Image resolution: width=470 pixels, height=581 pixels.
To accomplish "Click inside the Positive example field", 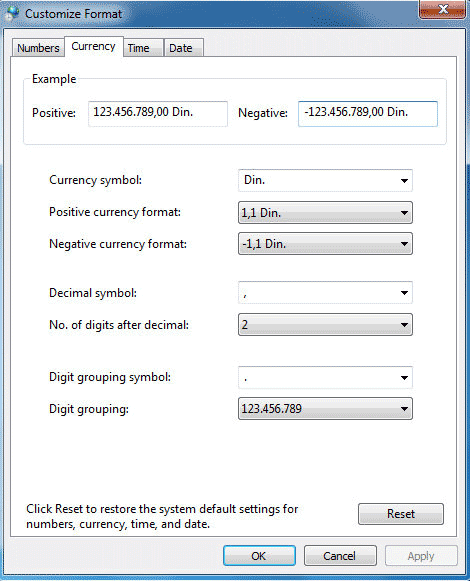I will [158, 114].
